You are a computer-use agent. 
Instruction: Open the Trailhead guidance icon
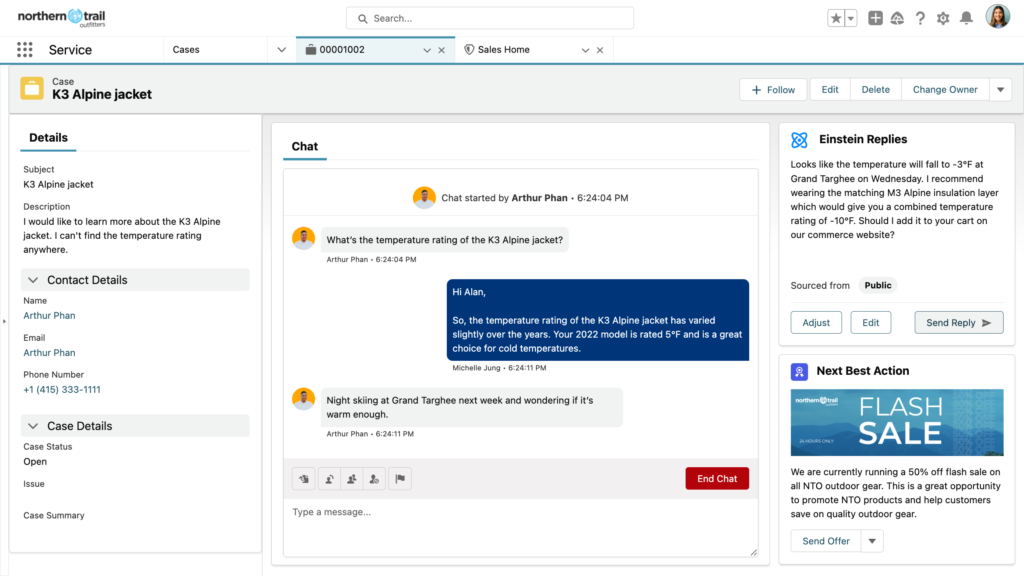click(897, 18)
